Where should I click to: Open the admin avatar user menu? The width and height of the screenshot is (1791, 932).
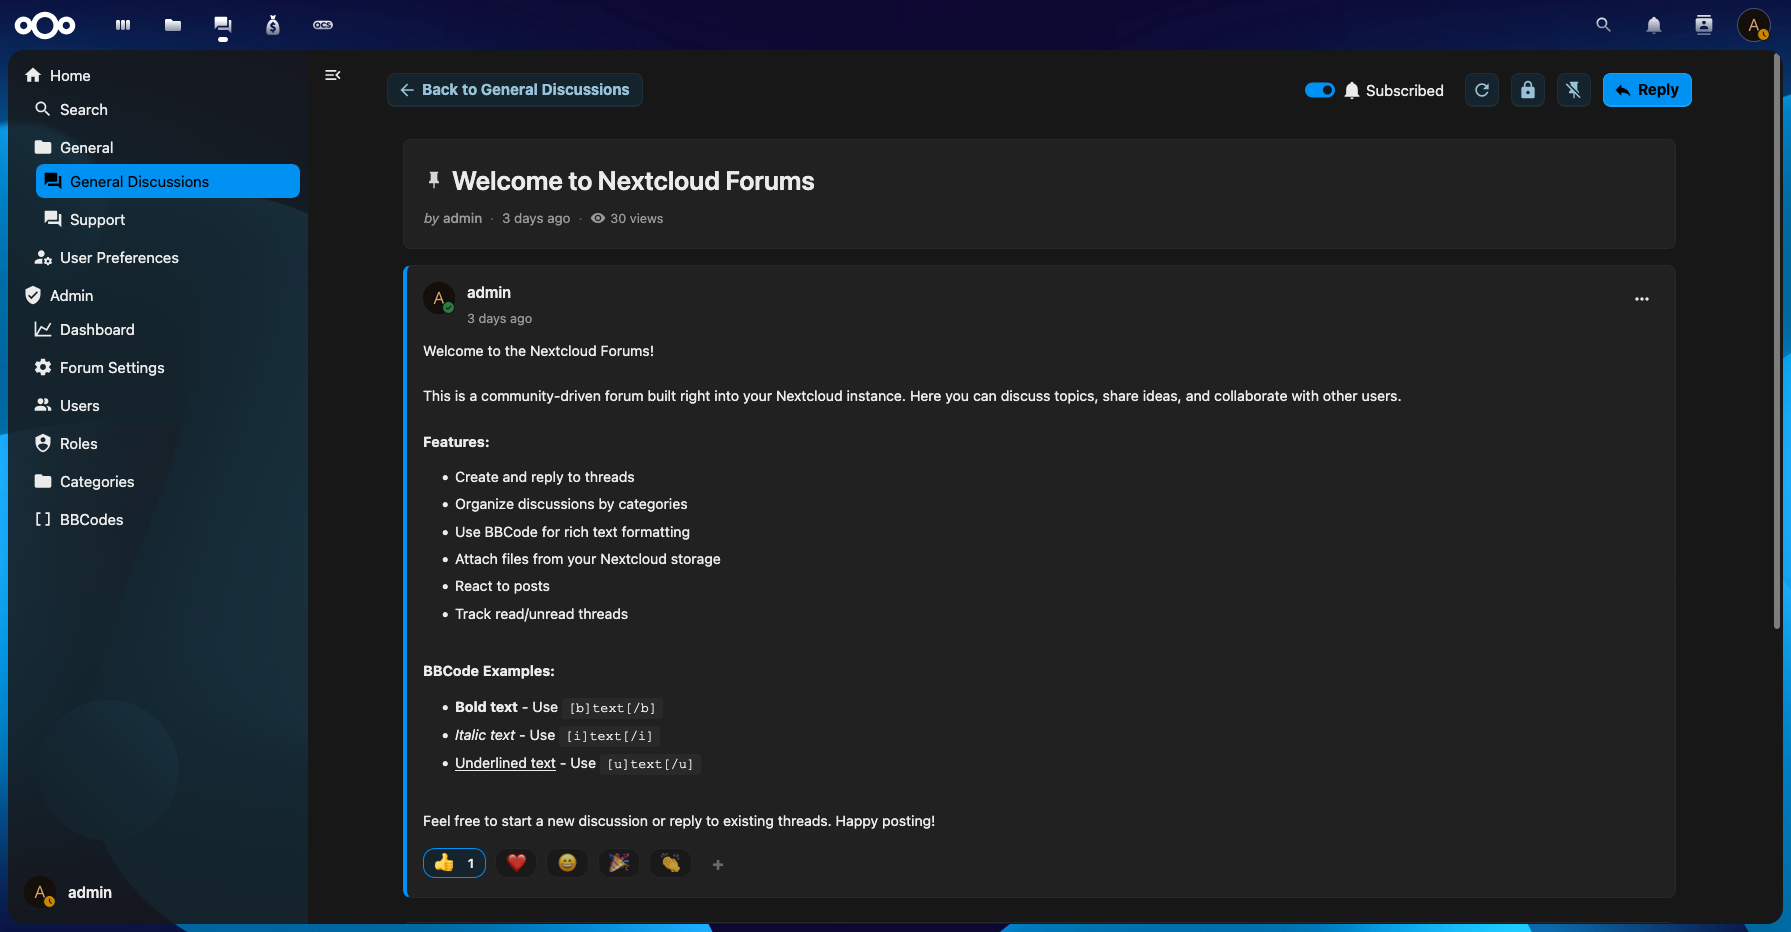coord(1754,25)
